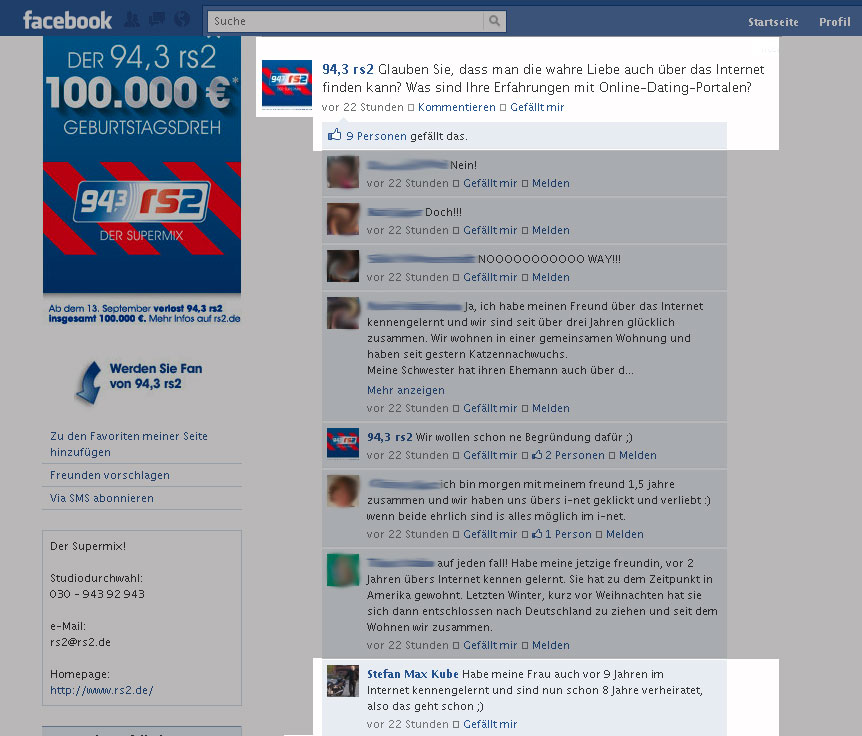Open the notifications globe icon

181,18
